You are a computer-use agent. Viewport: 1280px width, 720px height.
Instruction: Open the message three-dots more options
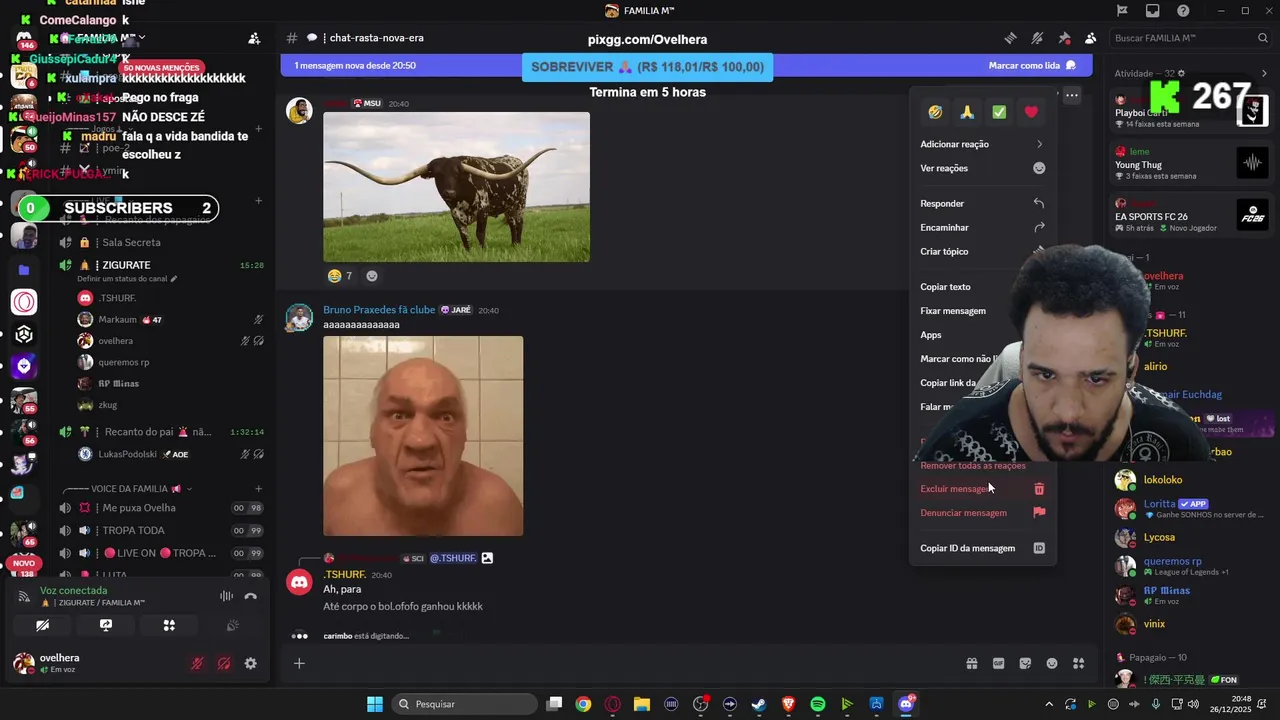click(1071, 96)
